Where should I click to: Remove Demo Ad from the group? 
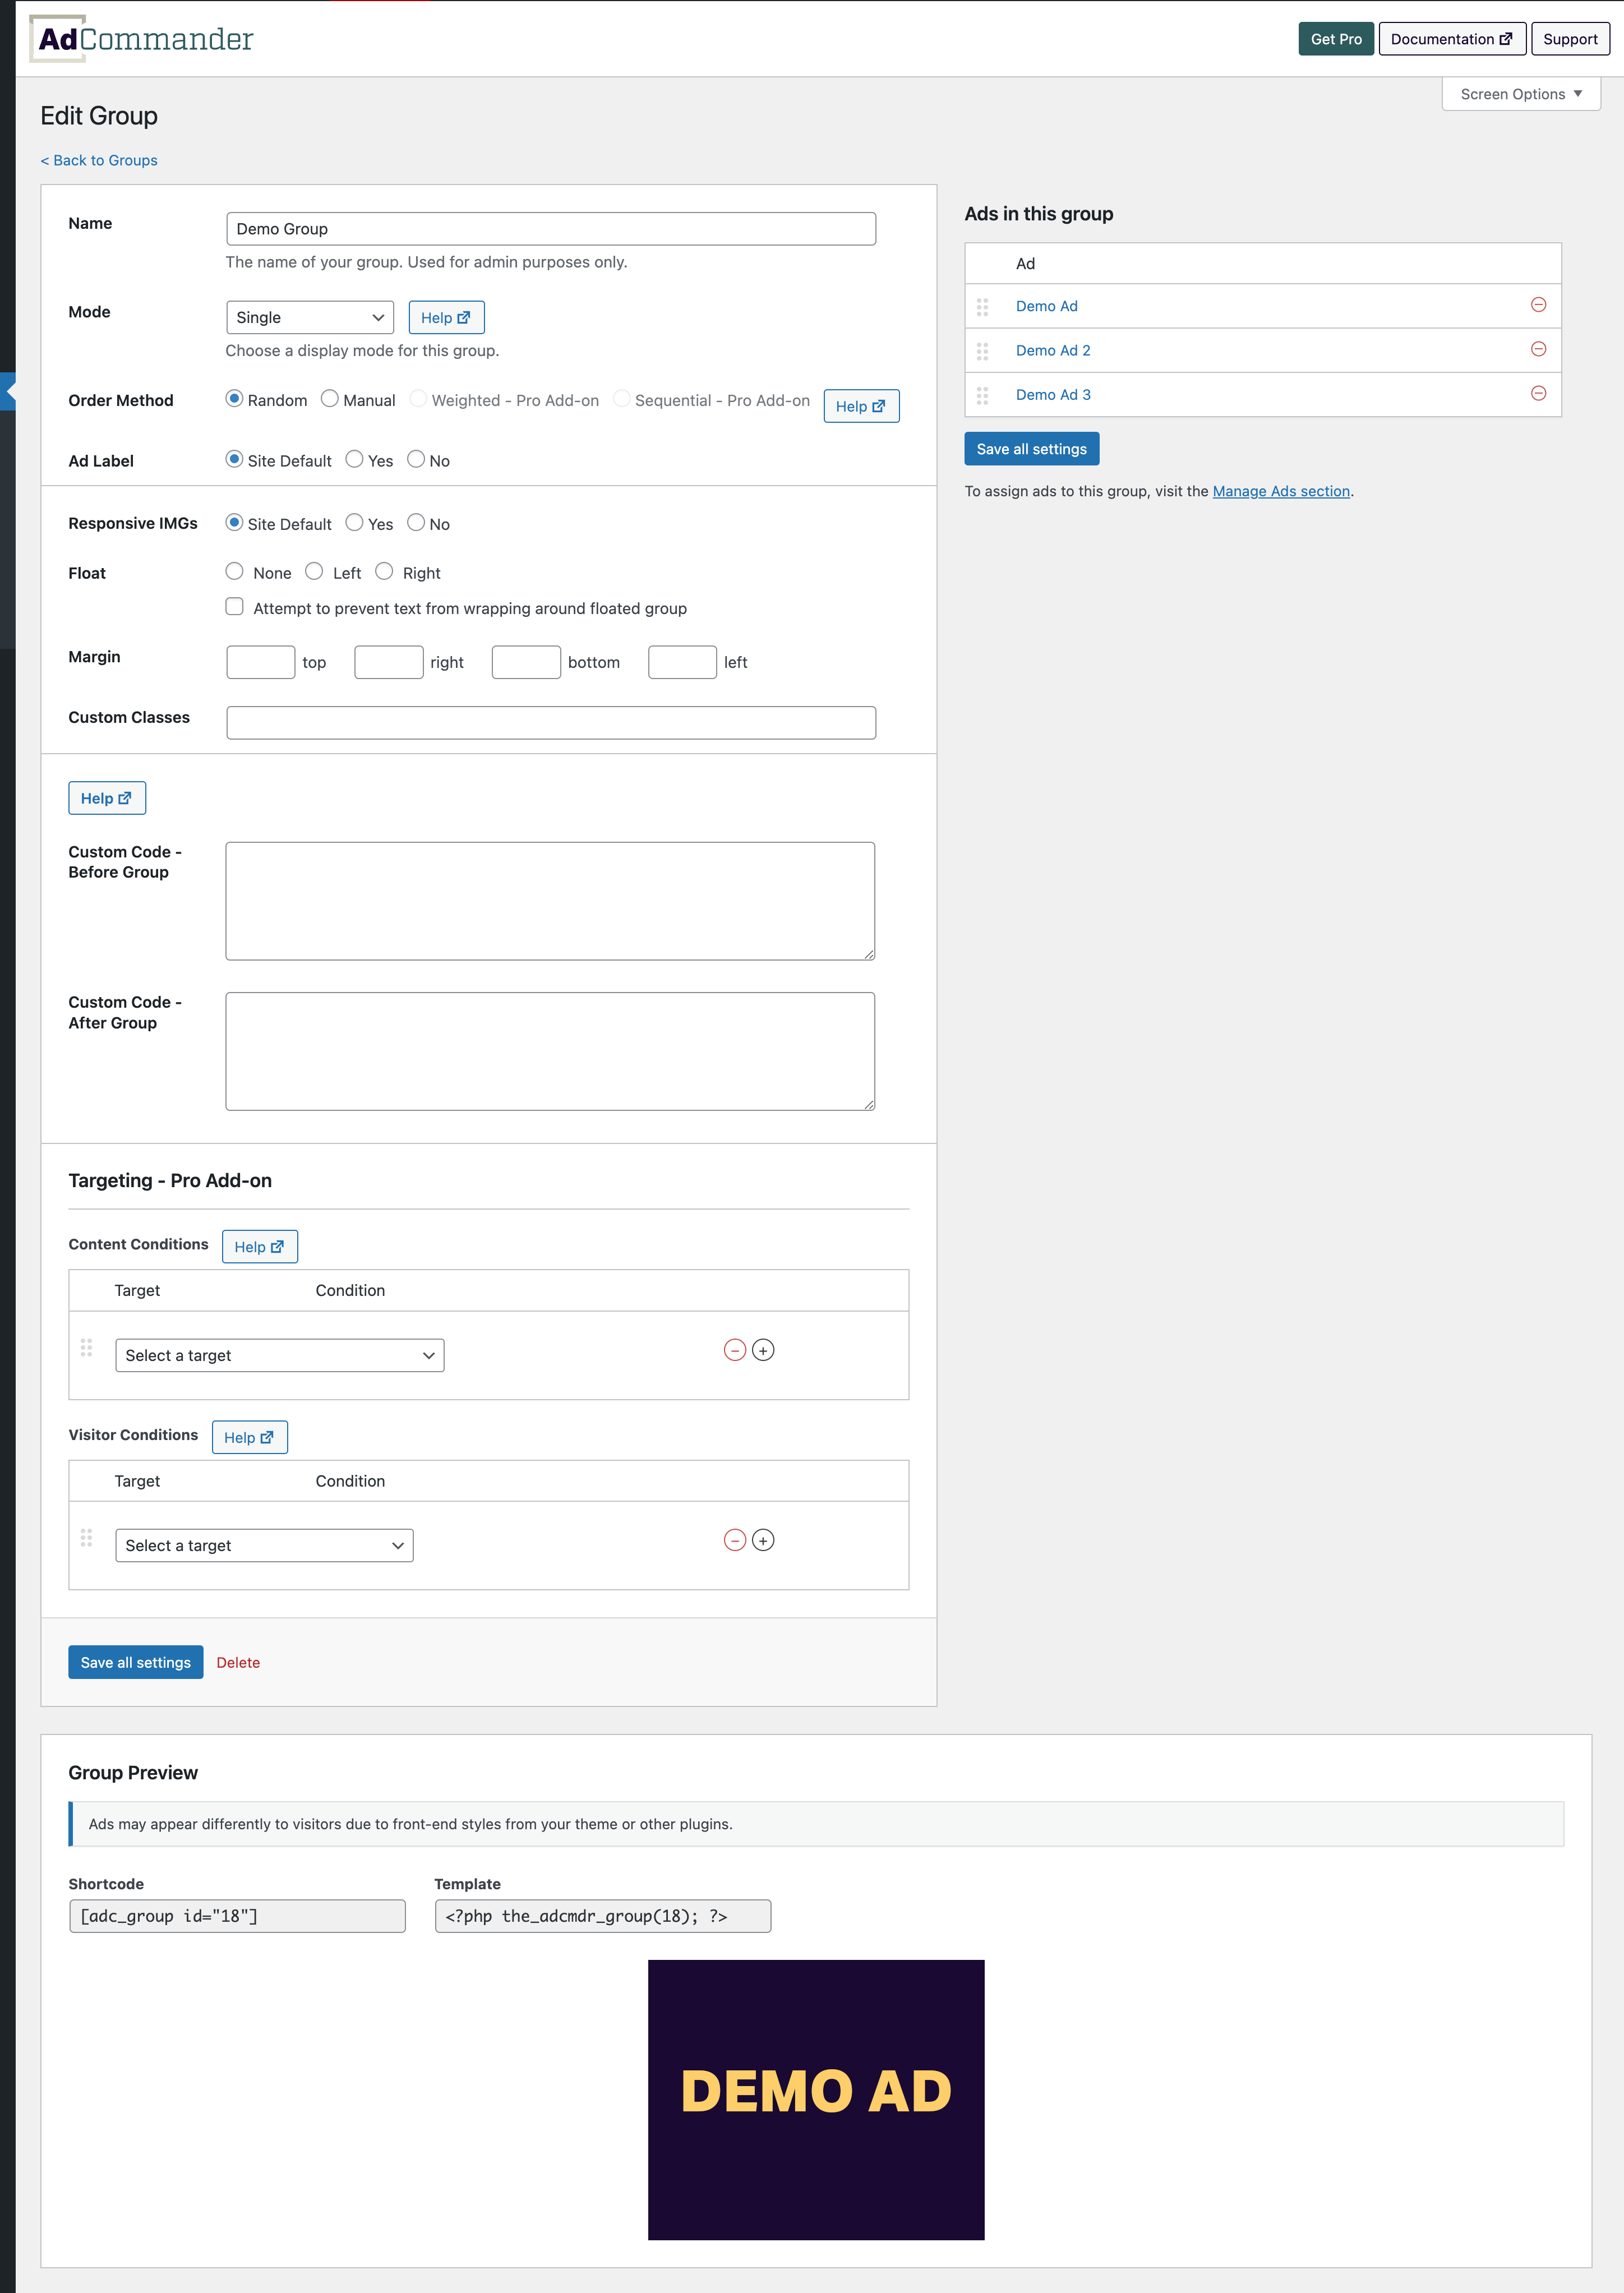click(x=1538, y=305)
